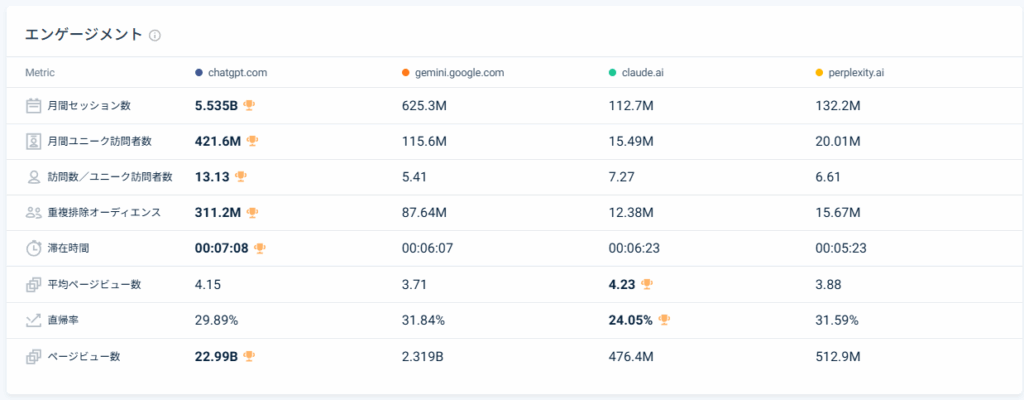
Task: Click the visitor portrait icon for 月間ユニーク訪問者数
Action: point(33,141)
